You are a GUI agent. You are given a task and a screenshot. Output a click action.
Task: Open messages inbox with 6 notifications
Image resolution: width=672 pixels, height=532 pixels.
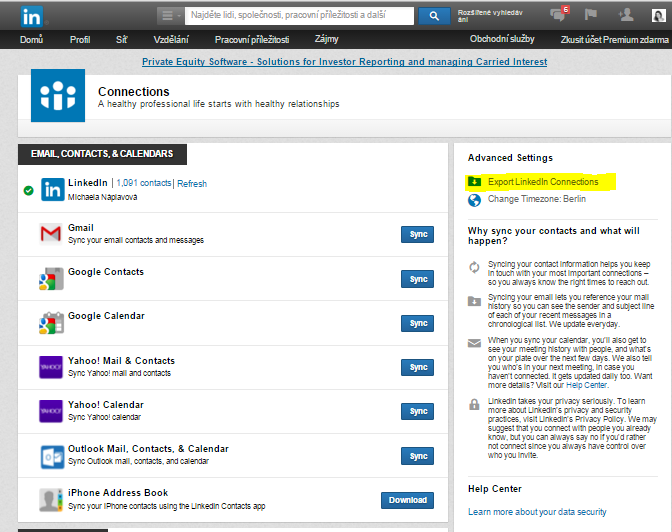pos(559,14)
